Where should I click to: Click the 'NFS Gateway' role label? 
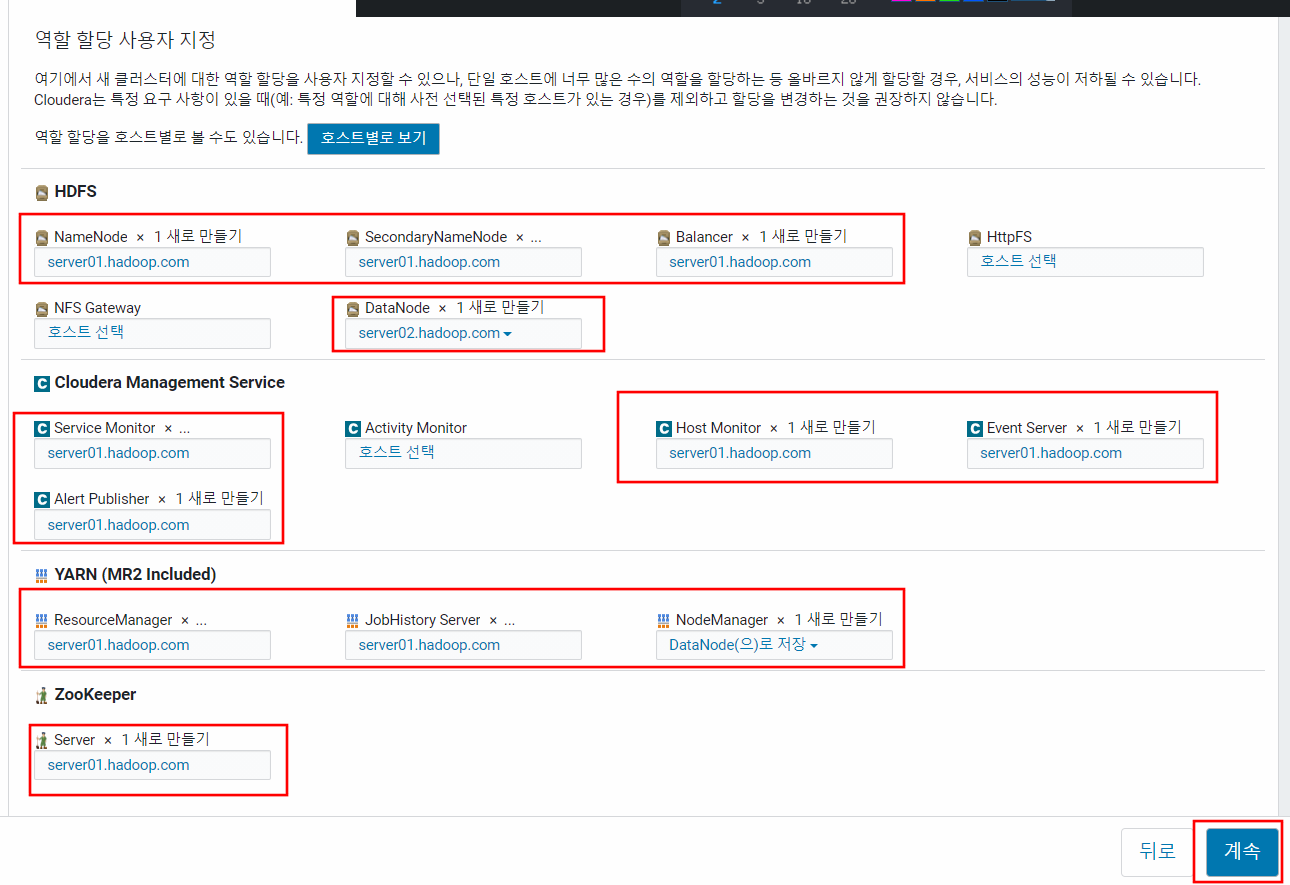(97, 309)
